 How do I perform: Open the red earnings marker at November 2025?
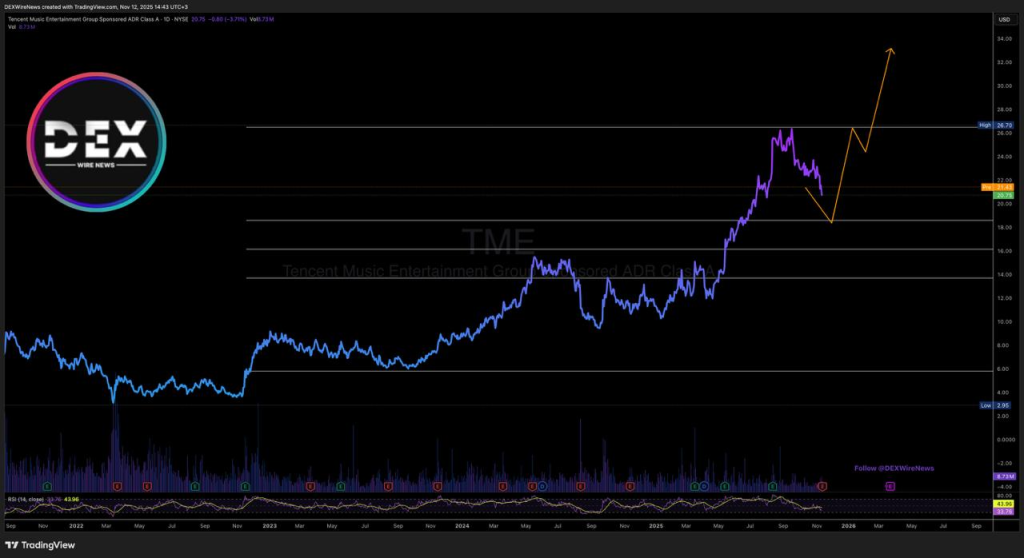pos(822,486)
